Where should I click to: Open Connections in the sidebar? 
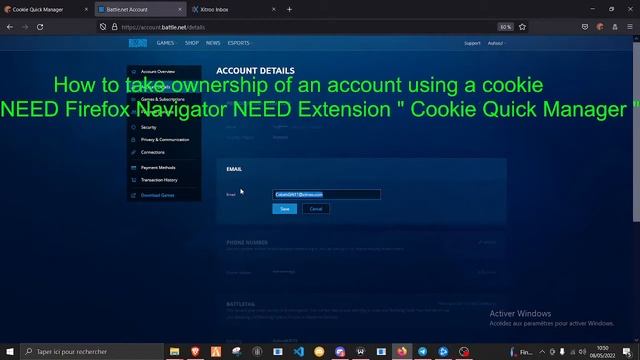pos(153,152)
